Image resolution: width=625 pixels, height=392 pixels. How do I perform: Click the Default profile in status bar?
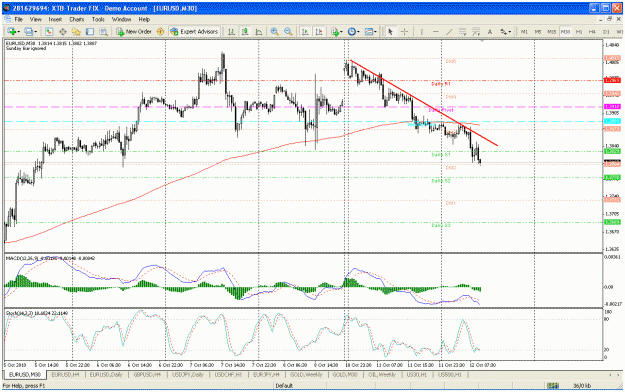coord(284,386)
